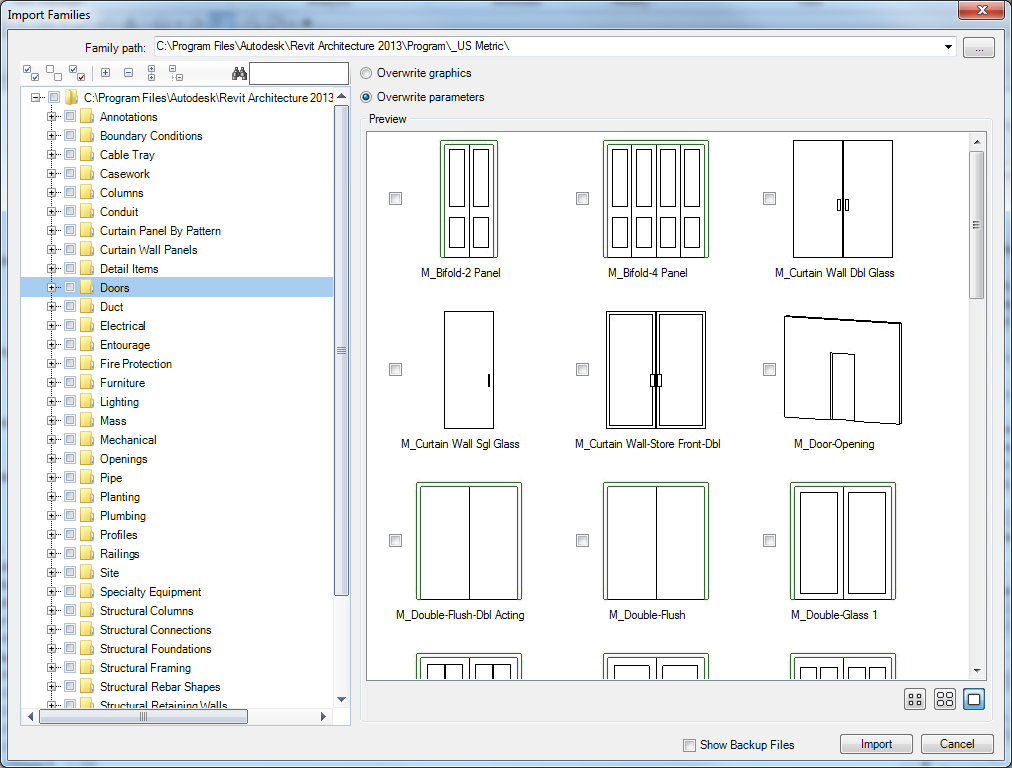Select the Overwrite graphics radio button
Viewport: 1012px width, 768px height.
(x=366, y=73)
